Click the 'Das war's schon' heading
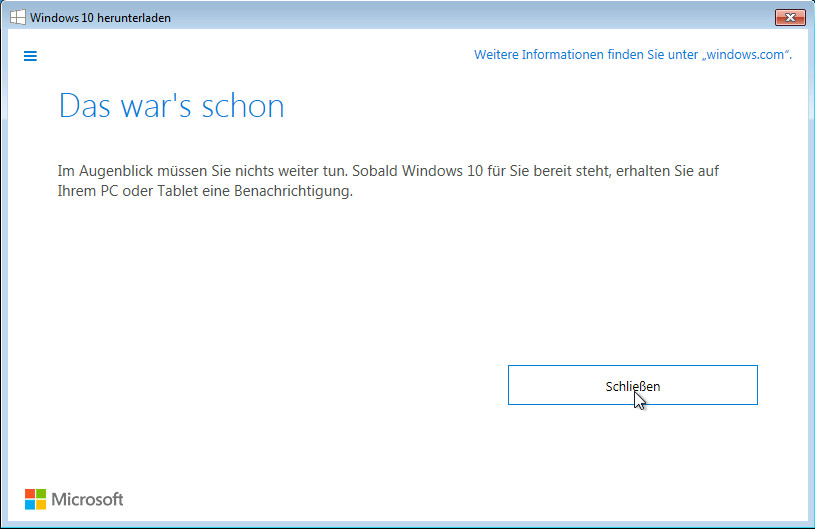The height and width of the screenshot is (529, 815). (x=172, y=106)
